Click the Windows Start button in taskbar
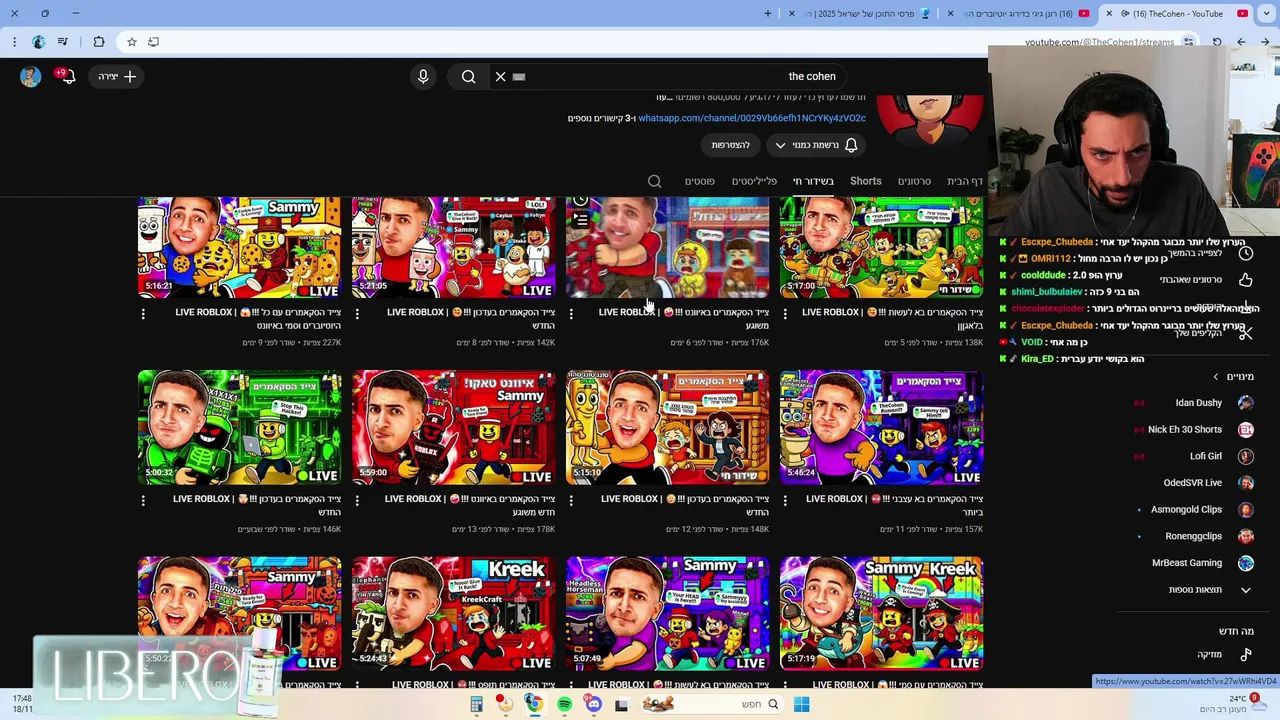1280x720 pixels. pyautogui.click(x=801, y=704)
